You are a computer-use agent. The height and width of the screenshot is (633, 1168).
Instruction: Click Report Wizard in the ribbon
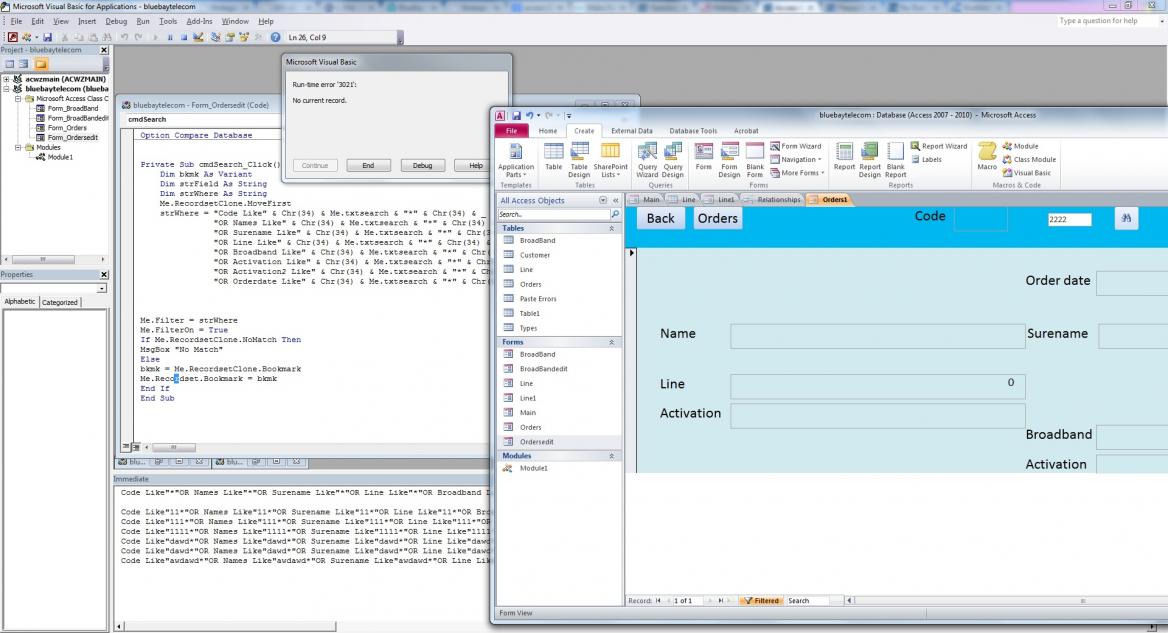pyautogui.click(x=939, y=146)
